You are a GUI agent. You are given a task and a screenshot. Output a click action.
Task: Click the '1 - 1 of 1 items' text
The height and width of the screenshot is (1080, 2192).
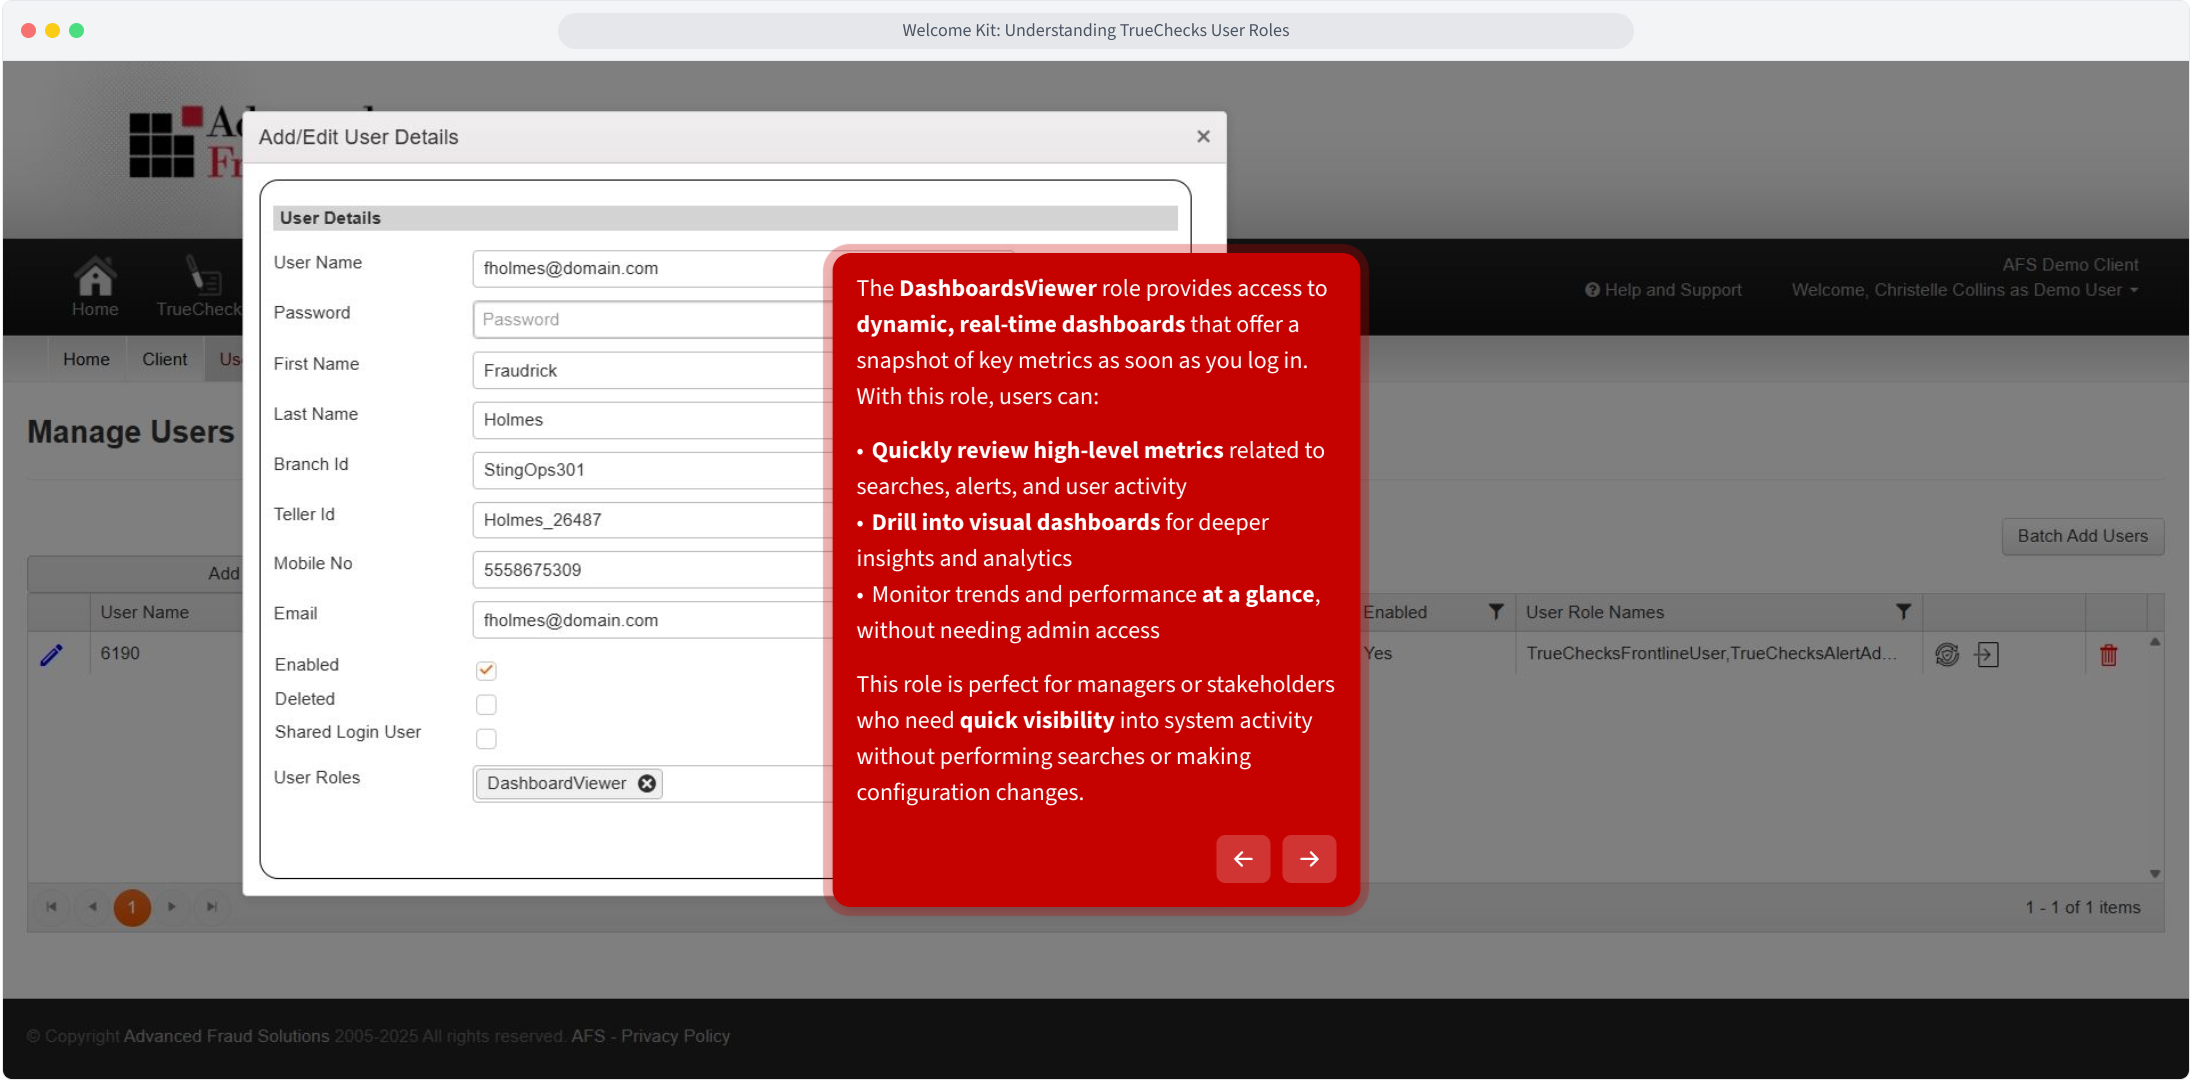point(2083,907)
